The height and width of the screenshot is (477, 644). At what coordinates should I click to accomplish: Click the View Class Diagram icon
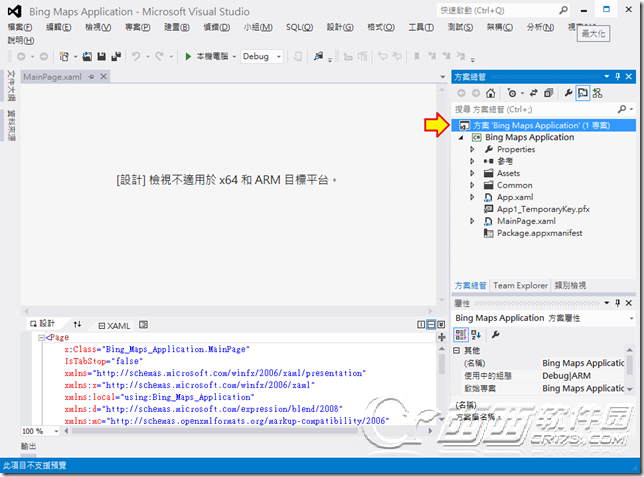point(598,93)
